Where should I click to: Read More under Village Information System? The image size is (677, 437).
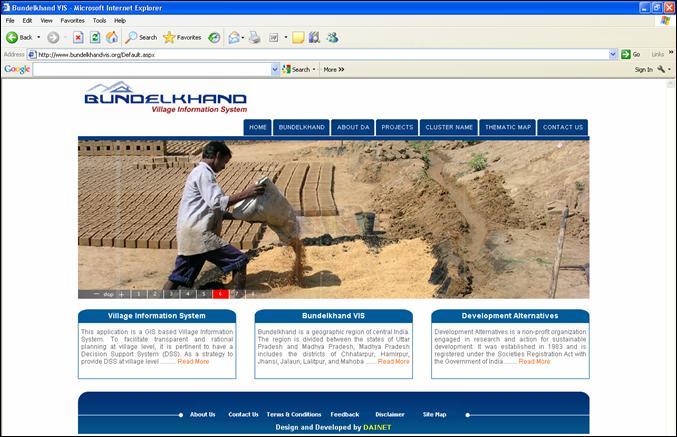[193, 361]
